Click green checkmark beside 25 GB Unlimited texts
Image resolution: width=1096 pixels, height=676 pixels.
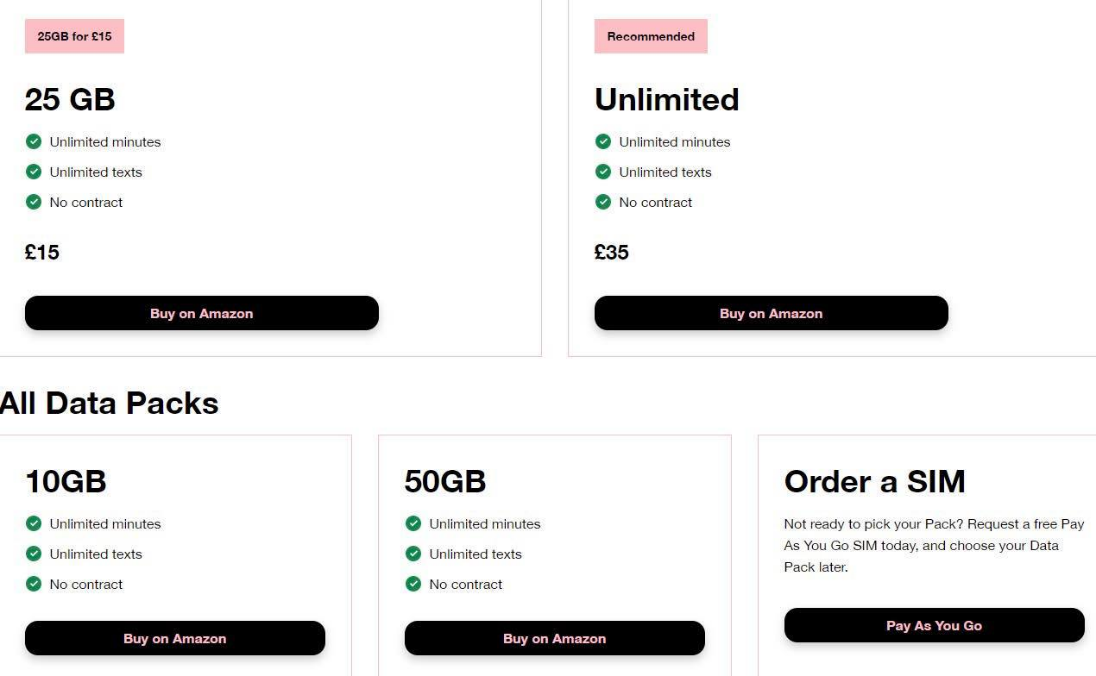pyautogui.click(x=34, y=172)
